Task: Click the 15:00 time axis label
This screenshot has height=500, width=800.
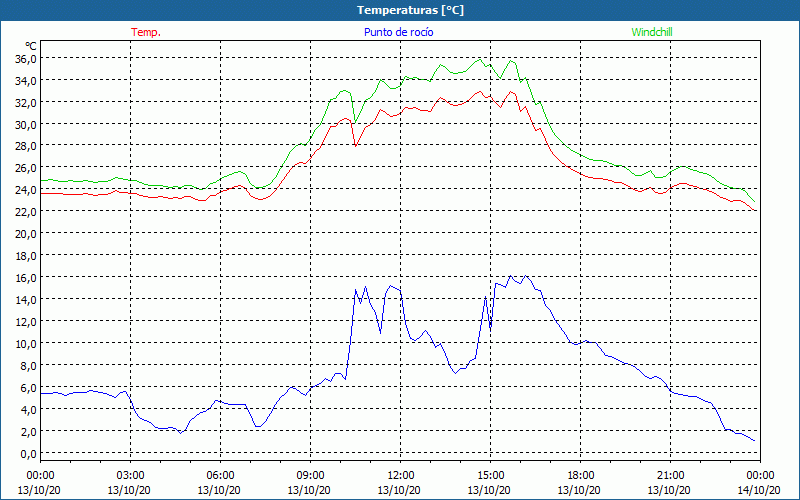Action: [x=490, y=476]
